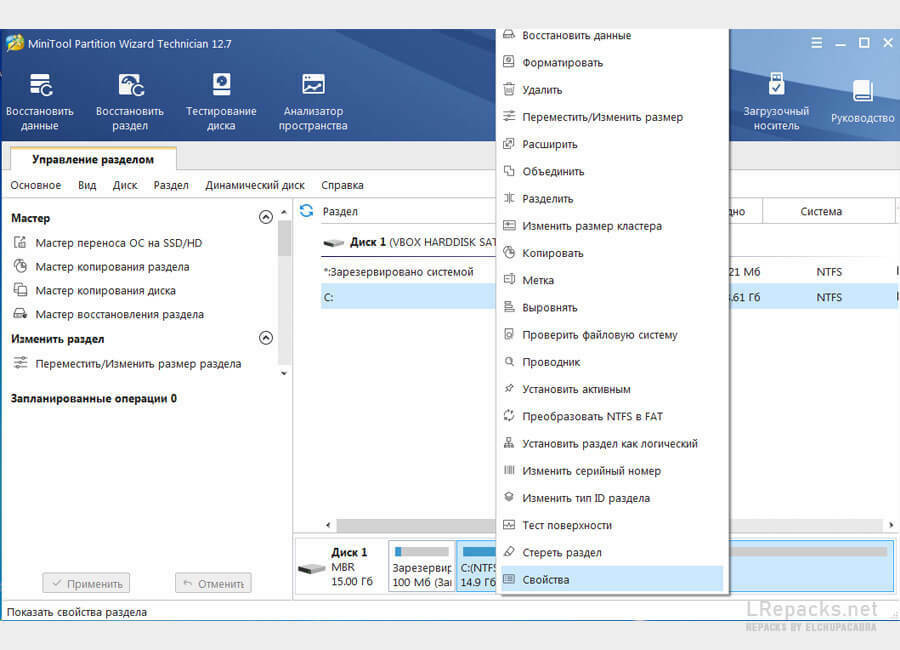Viewport: 900px width, 650px height.
Task: Click the Стереть раздел eraser icon
Action: 509,552
